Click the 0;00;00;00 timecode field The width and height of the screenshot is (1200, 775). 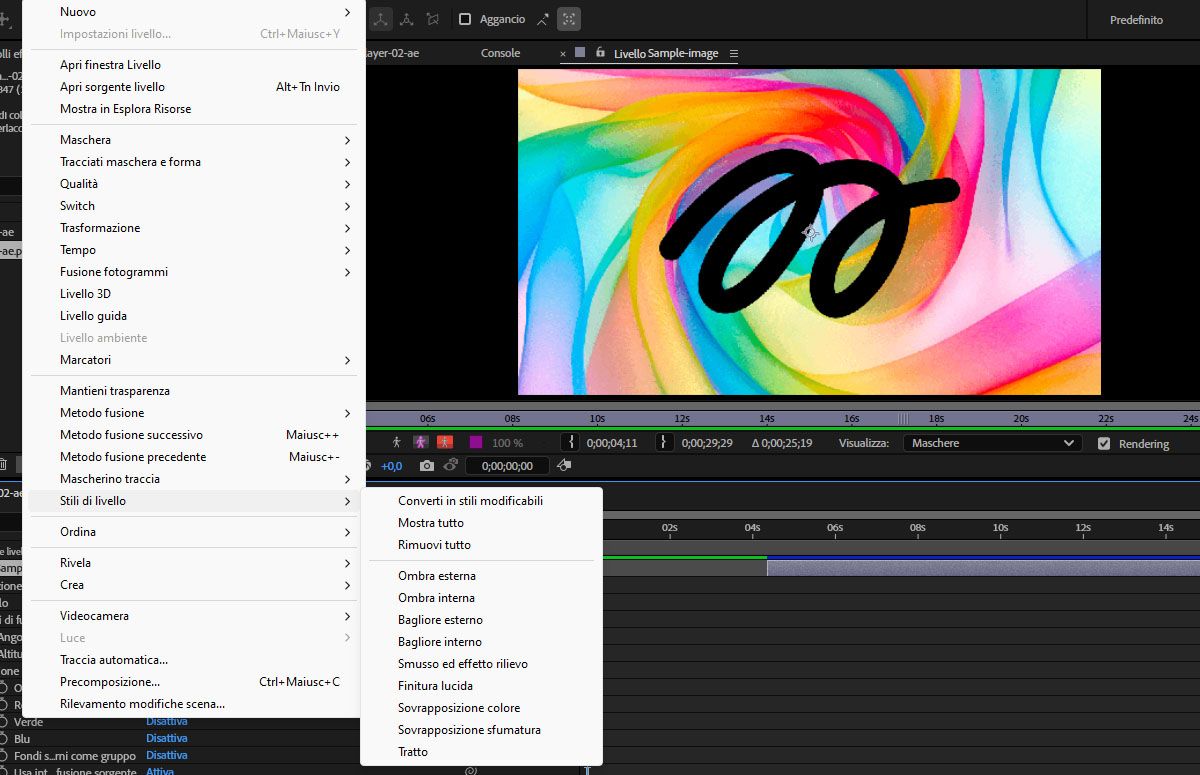point(507,466)
